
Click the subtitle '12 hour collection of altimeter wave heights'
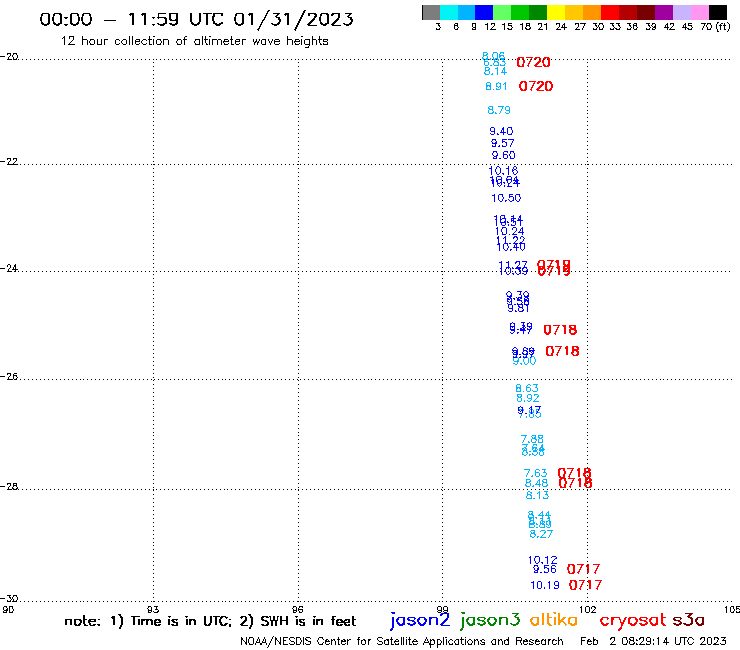coord(194,41)
